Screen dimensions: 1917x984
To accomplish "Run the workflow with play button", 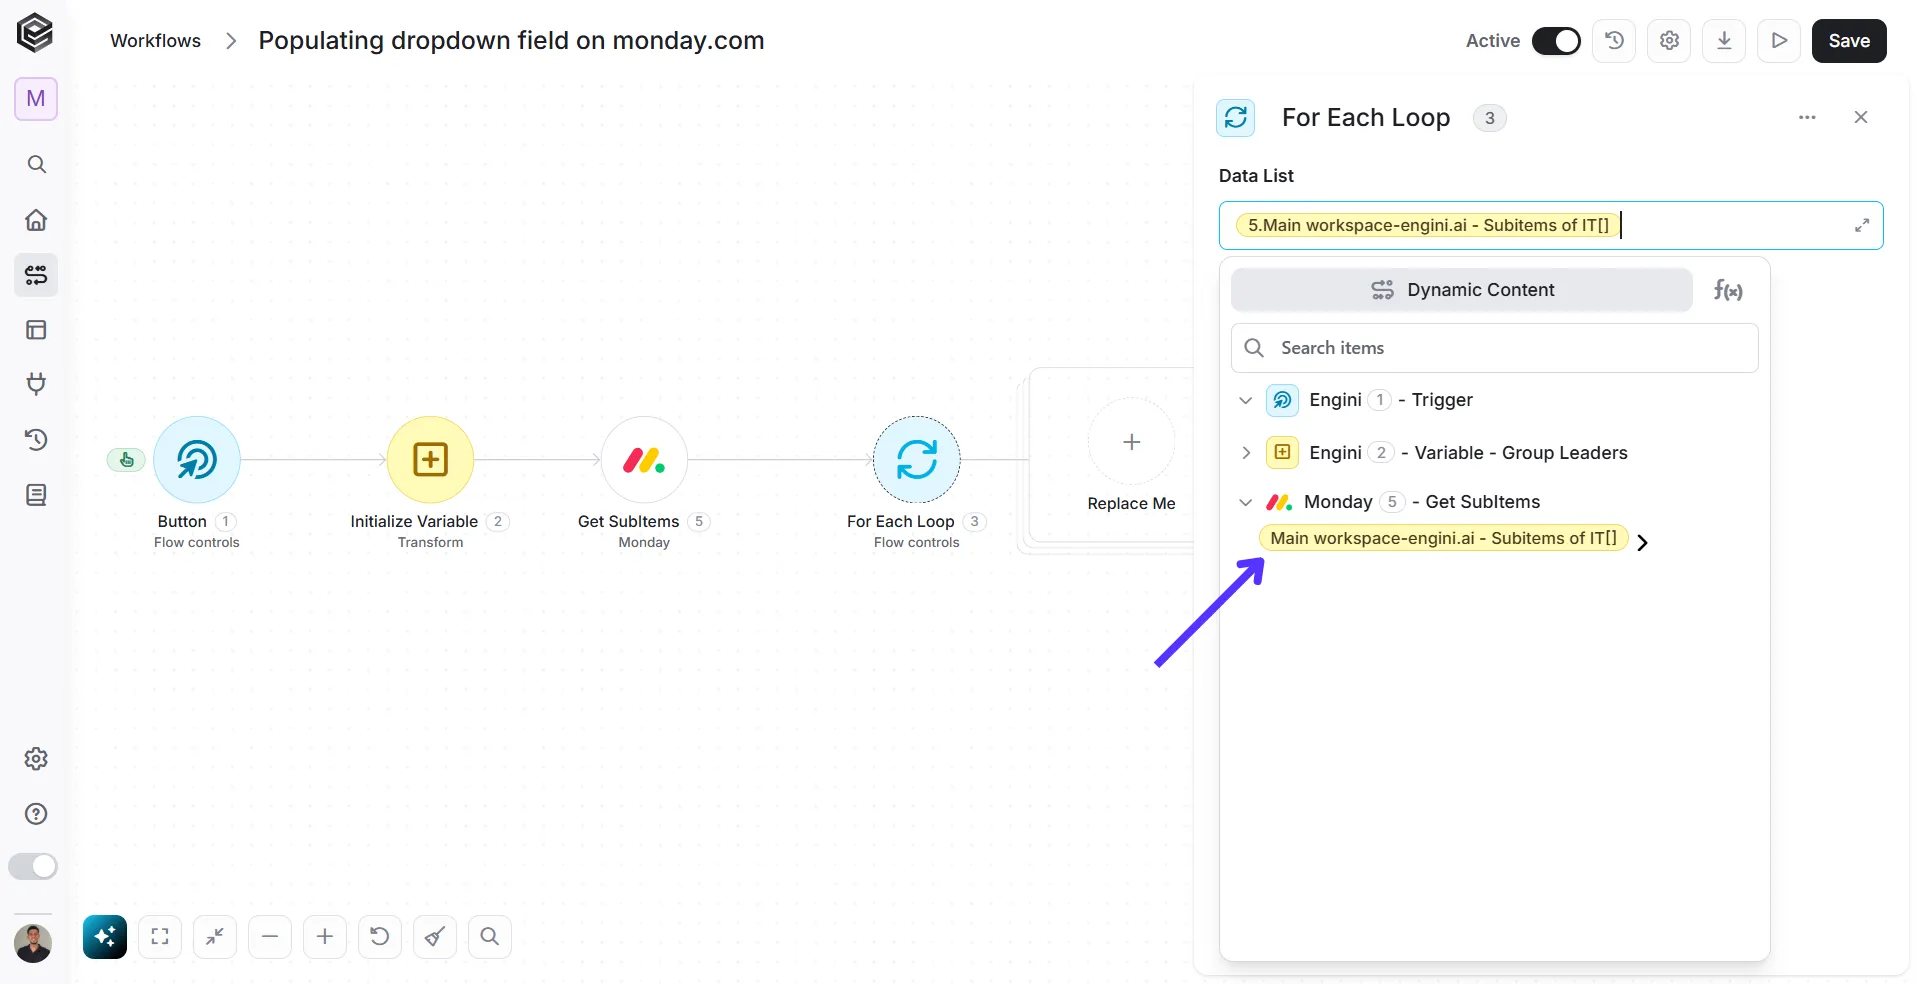I will point(1779,41).
